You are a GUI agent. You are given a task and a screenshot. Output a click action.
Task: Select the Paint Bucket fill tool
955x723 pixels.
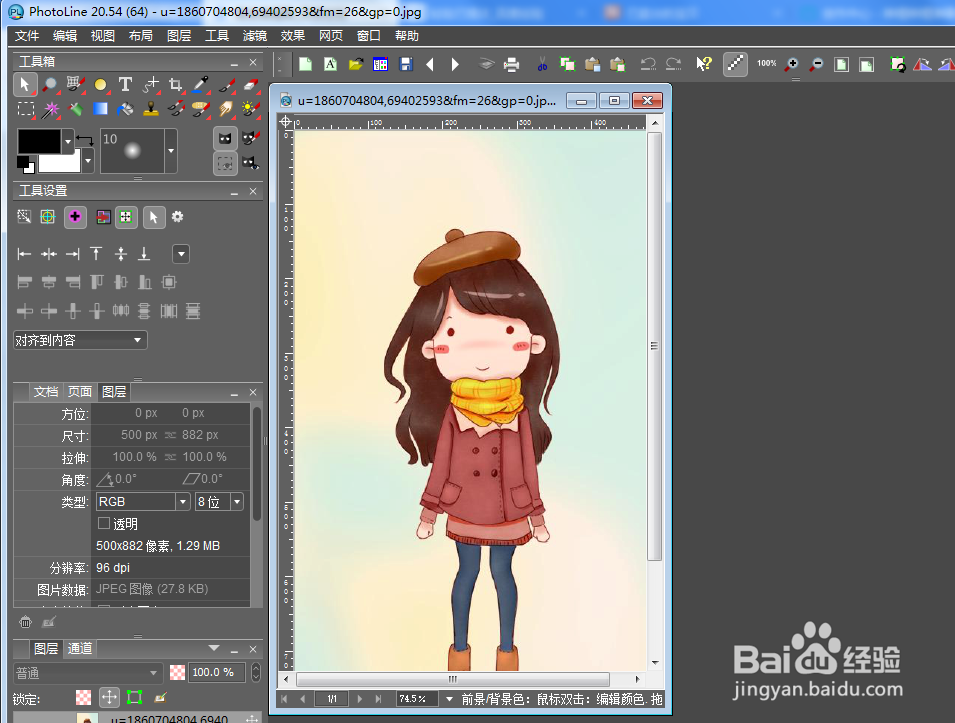[x=125, y=110]
